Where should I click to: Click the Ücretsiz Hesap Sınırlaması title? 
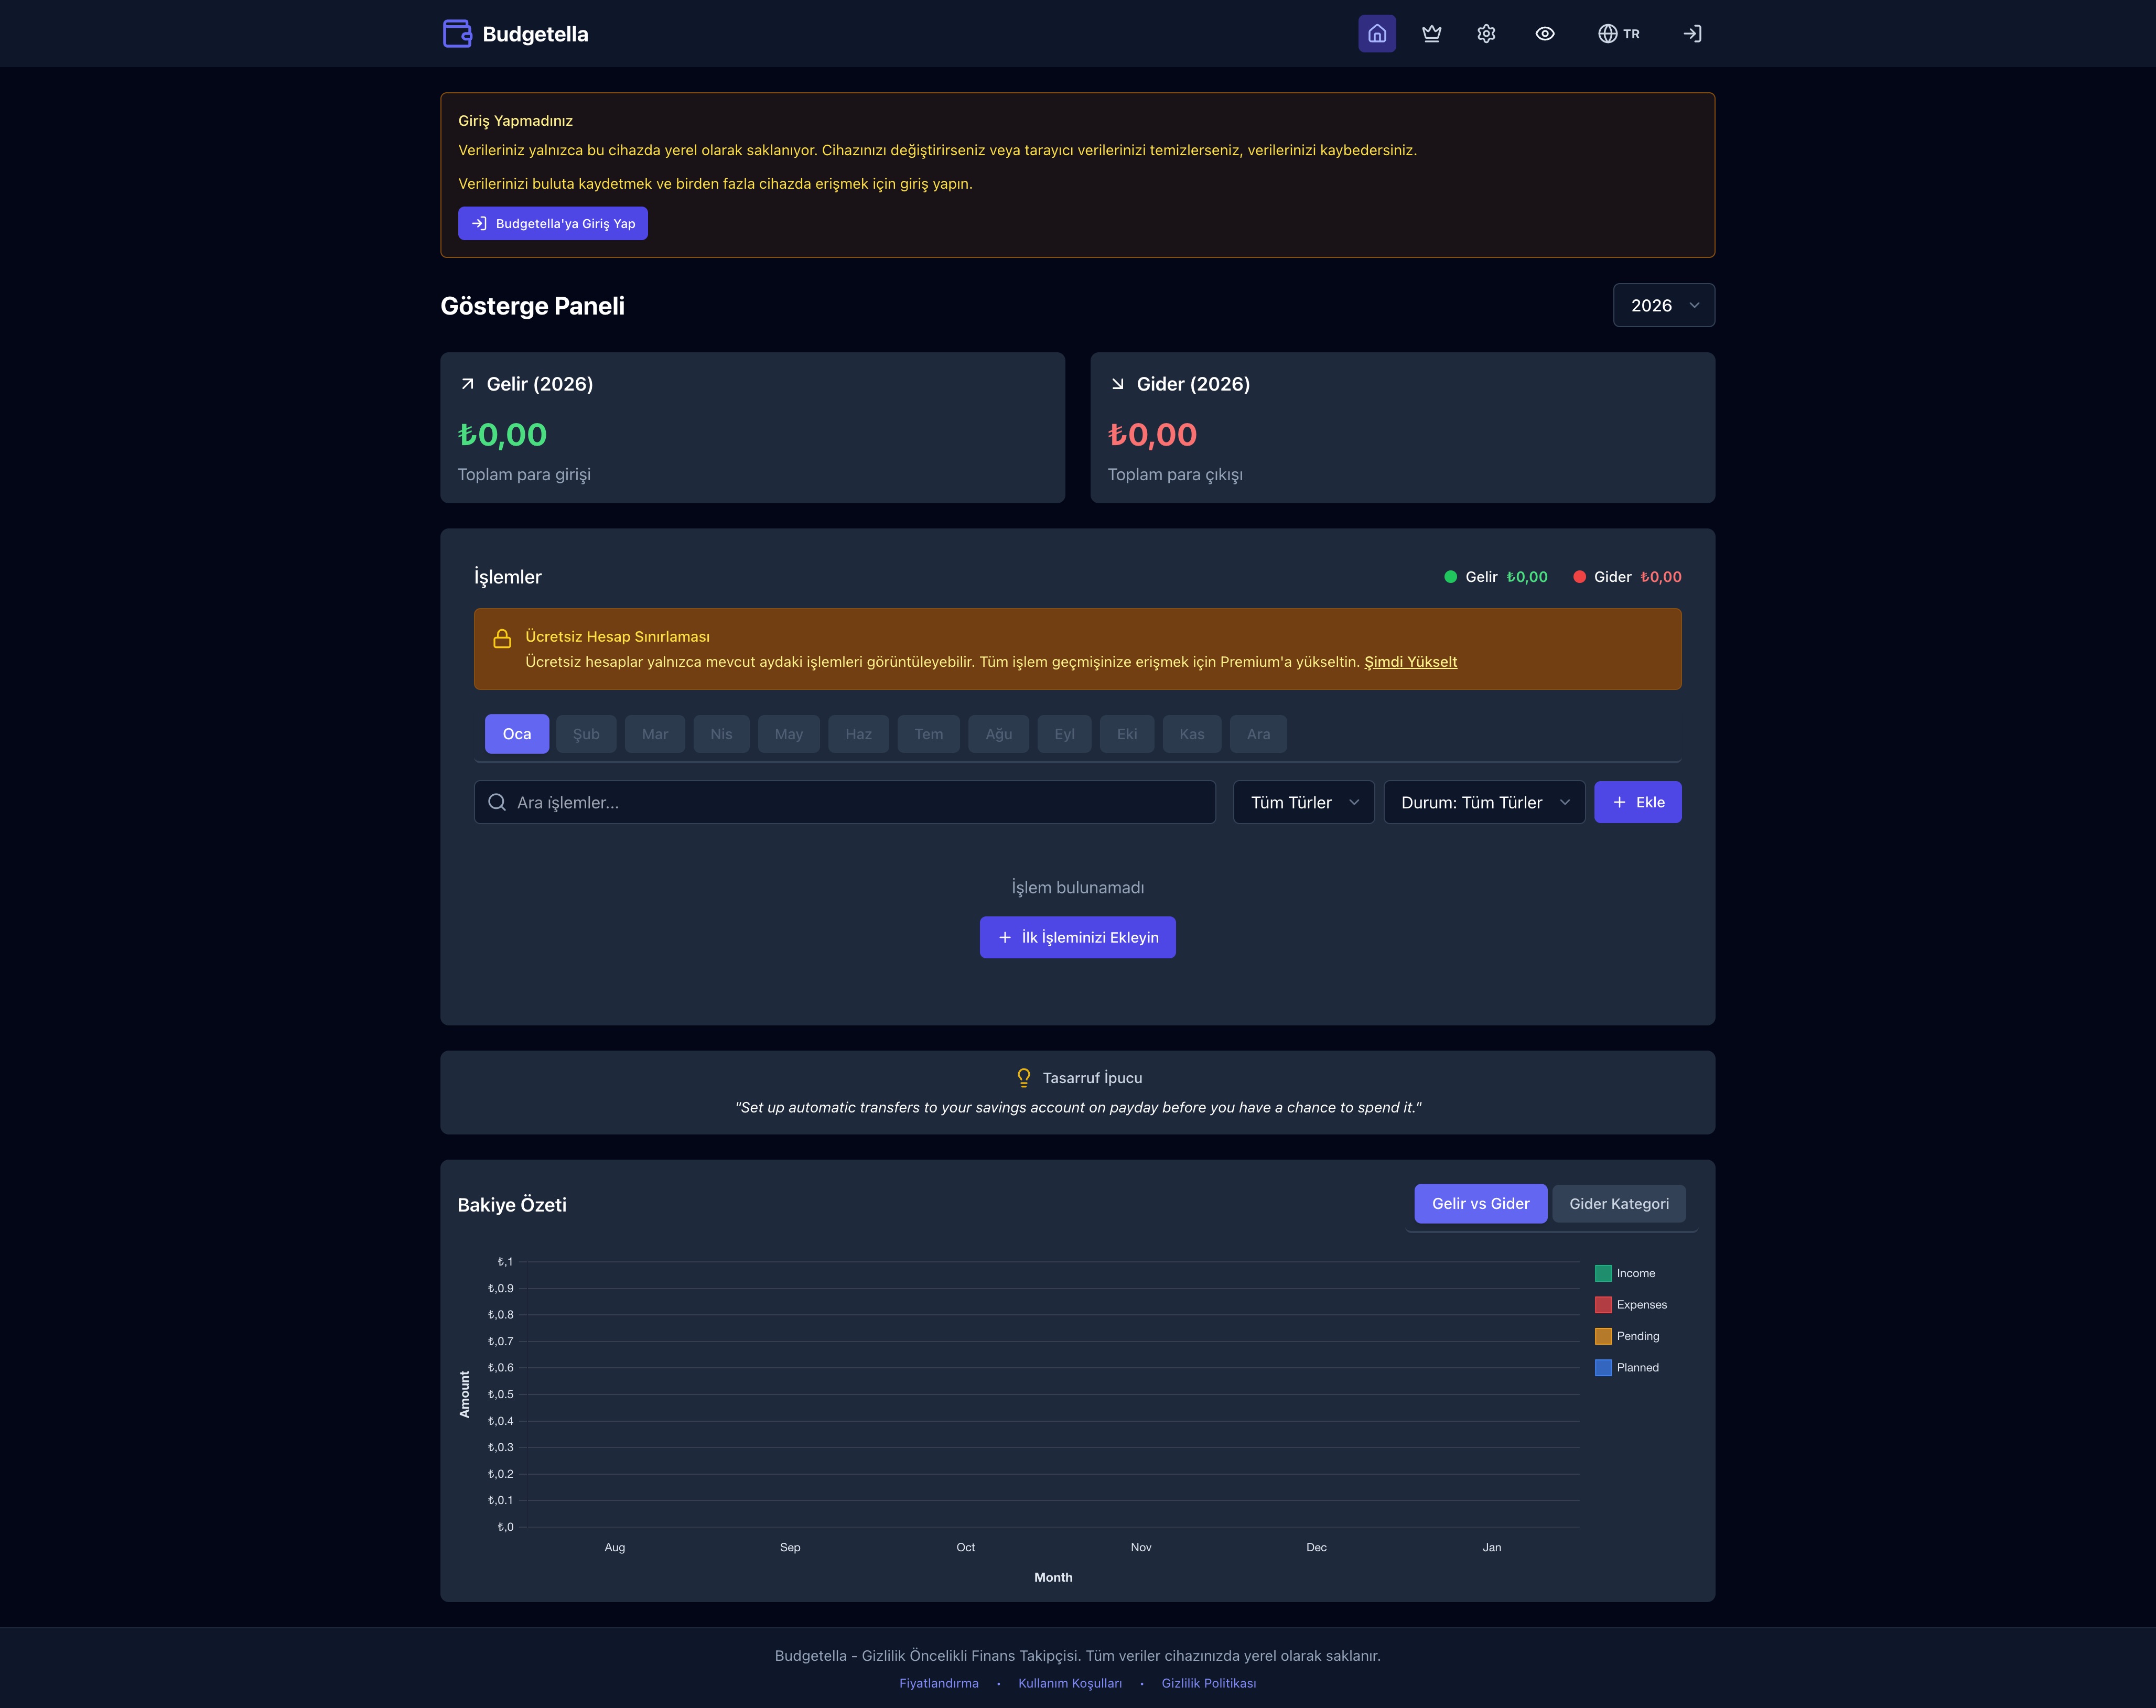[617, 637]
